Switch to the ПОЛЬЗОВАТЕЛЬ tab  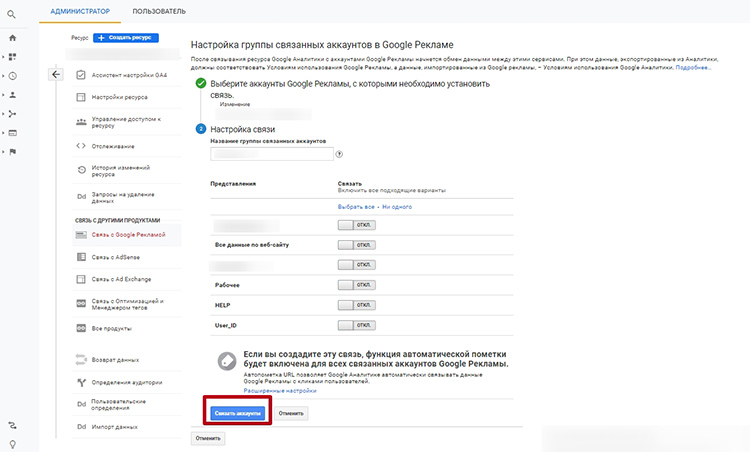(159, 11)
